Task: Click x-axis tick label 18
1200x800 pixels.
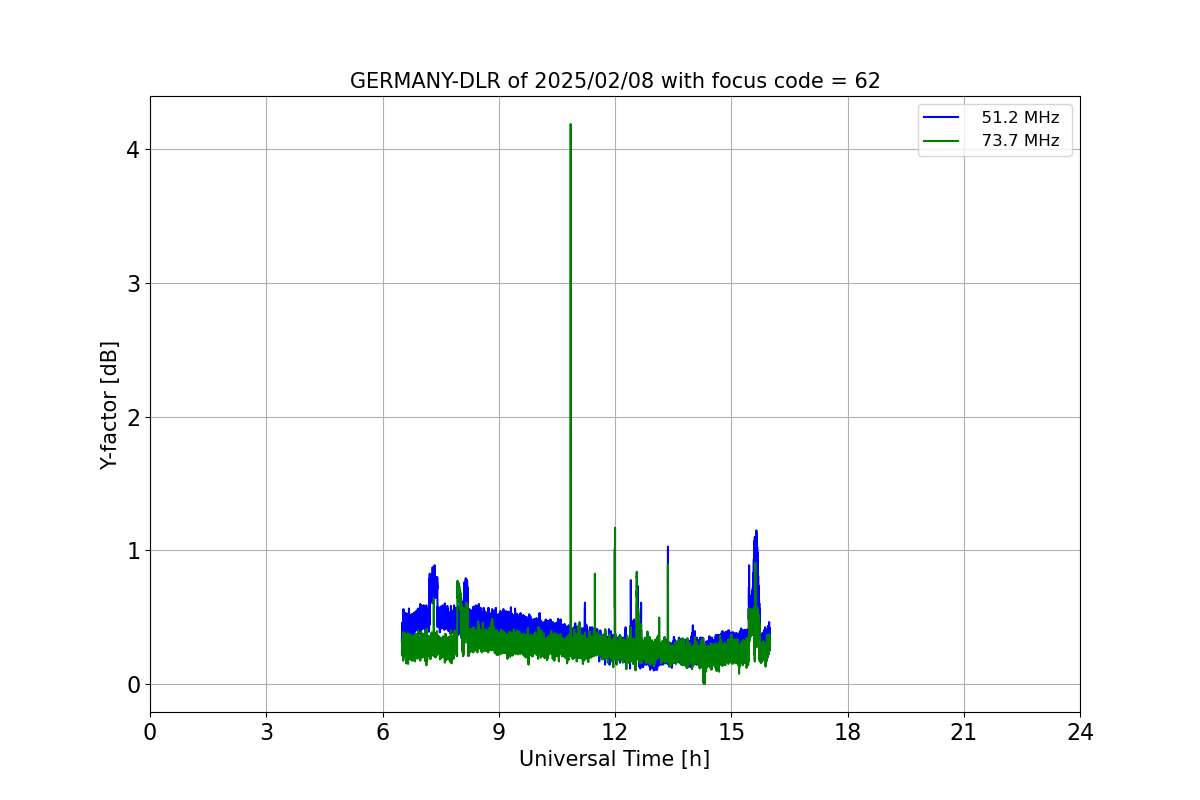Action: pyautogui.click(x=848, y=732)
